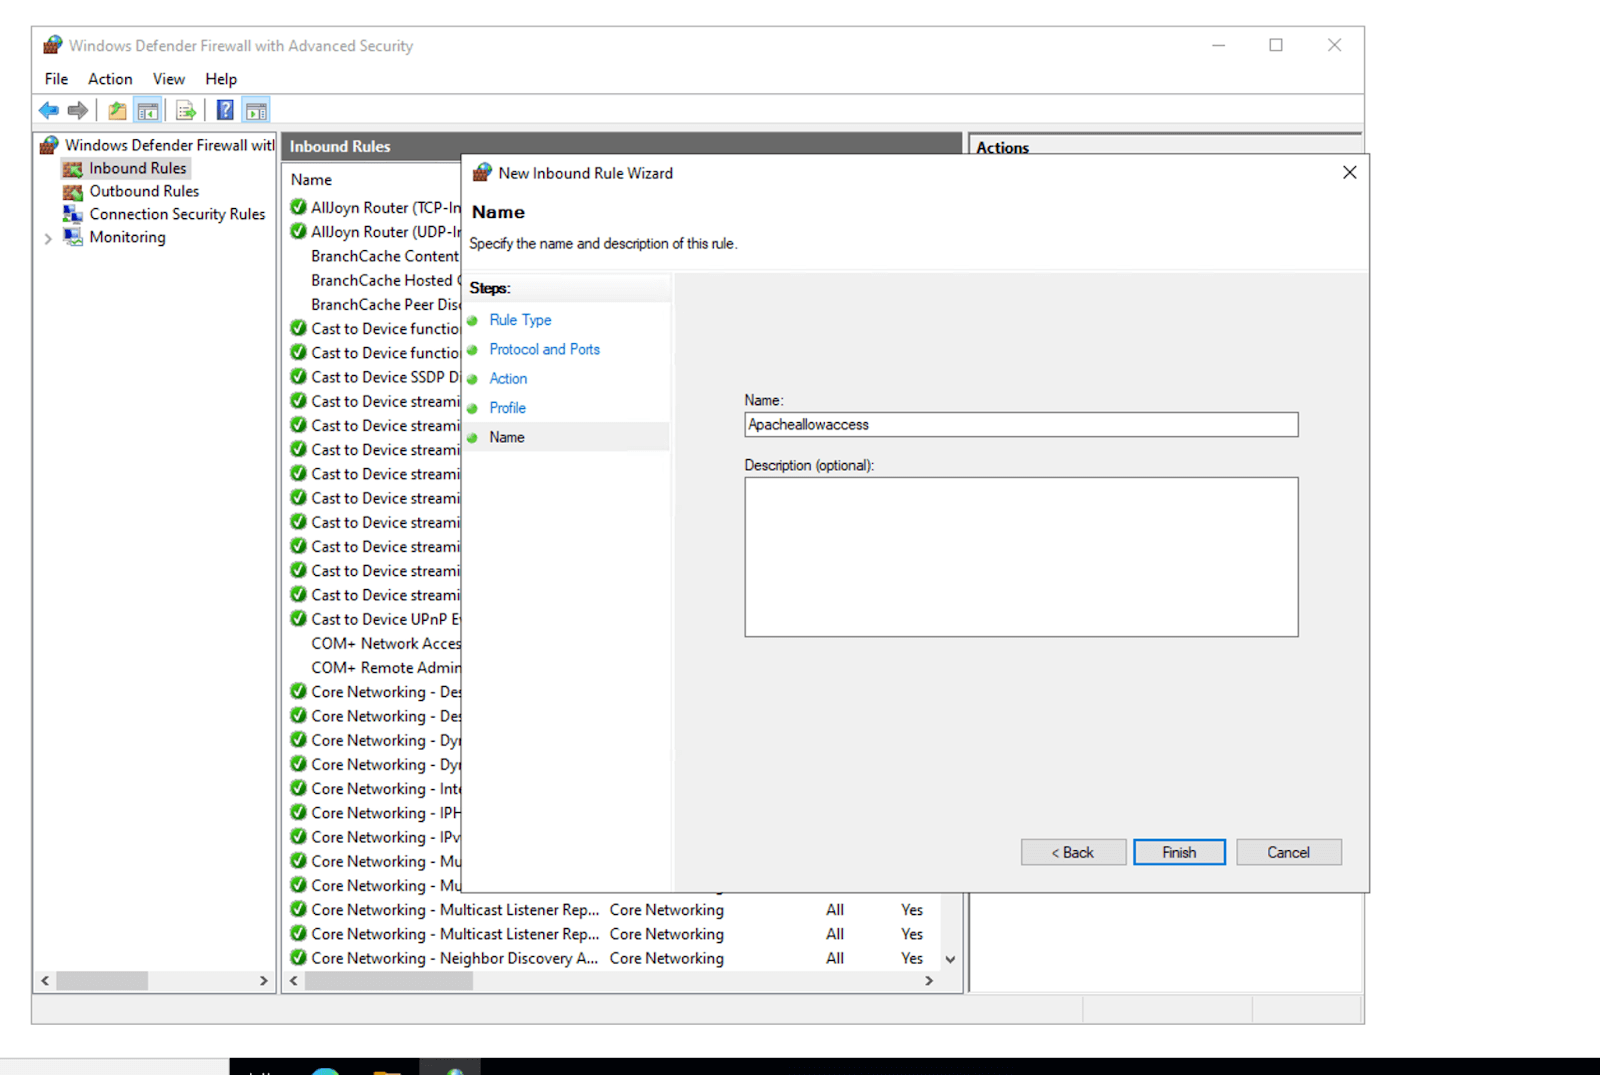Click the rules list horizontal scrollbar thumb

point(389,981)
